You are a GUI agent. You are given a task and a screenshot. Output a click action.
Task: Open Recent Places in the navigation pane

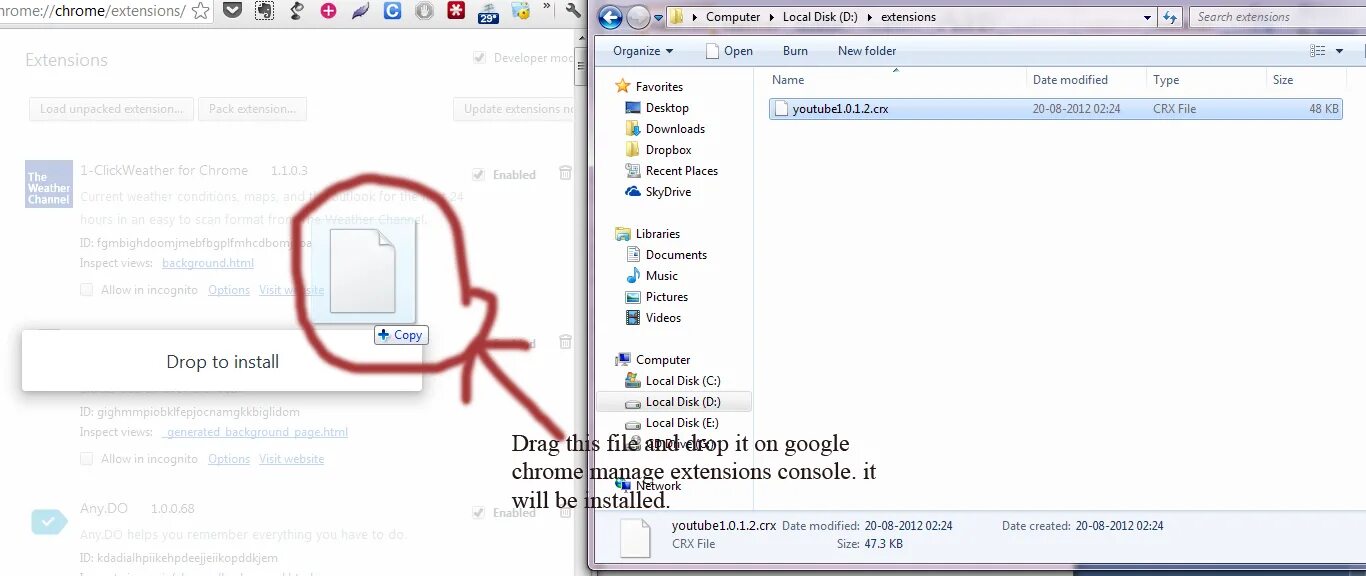click(x=671, y=171)
